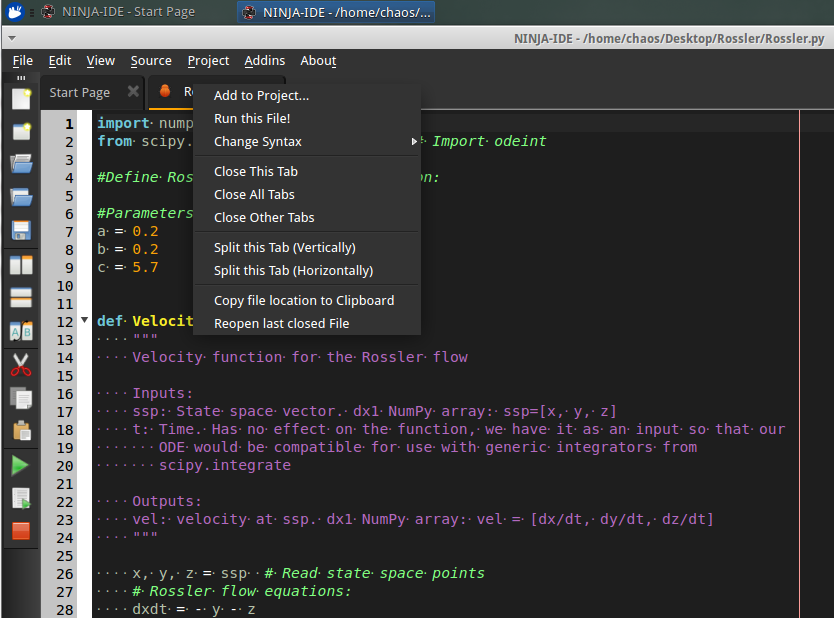This screenshot has height=618, width=834.
Task: Click the Run File document icon
Action: (x=21, y=499)
